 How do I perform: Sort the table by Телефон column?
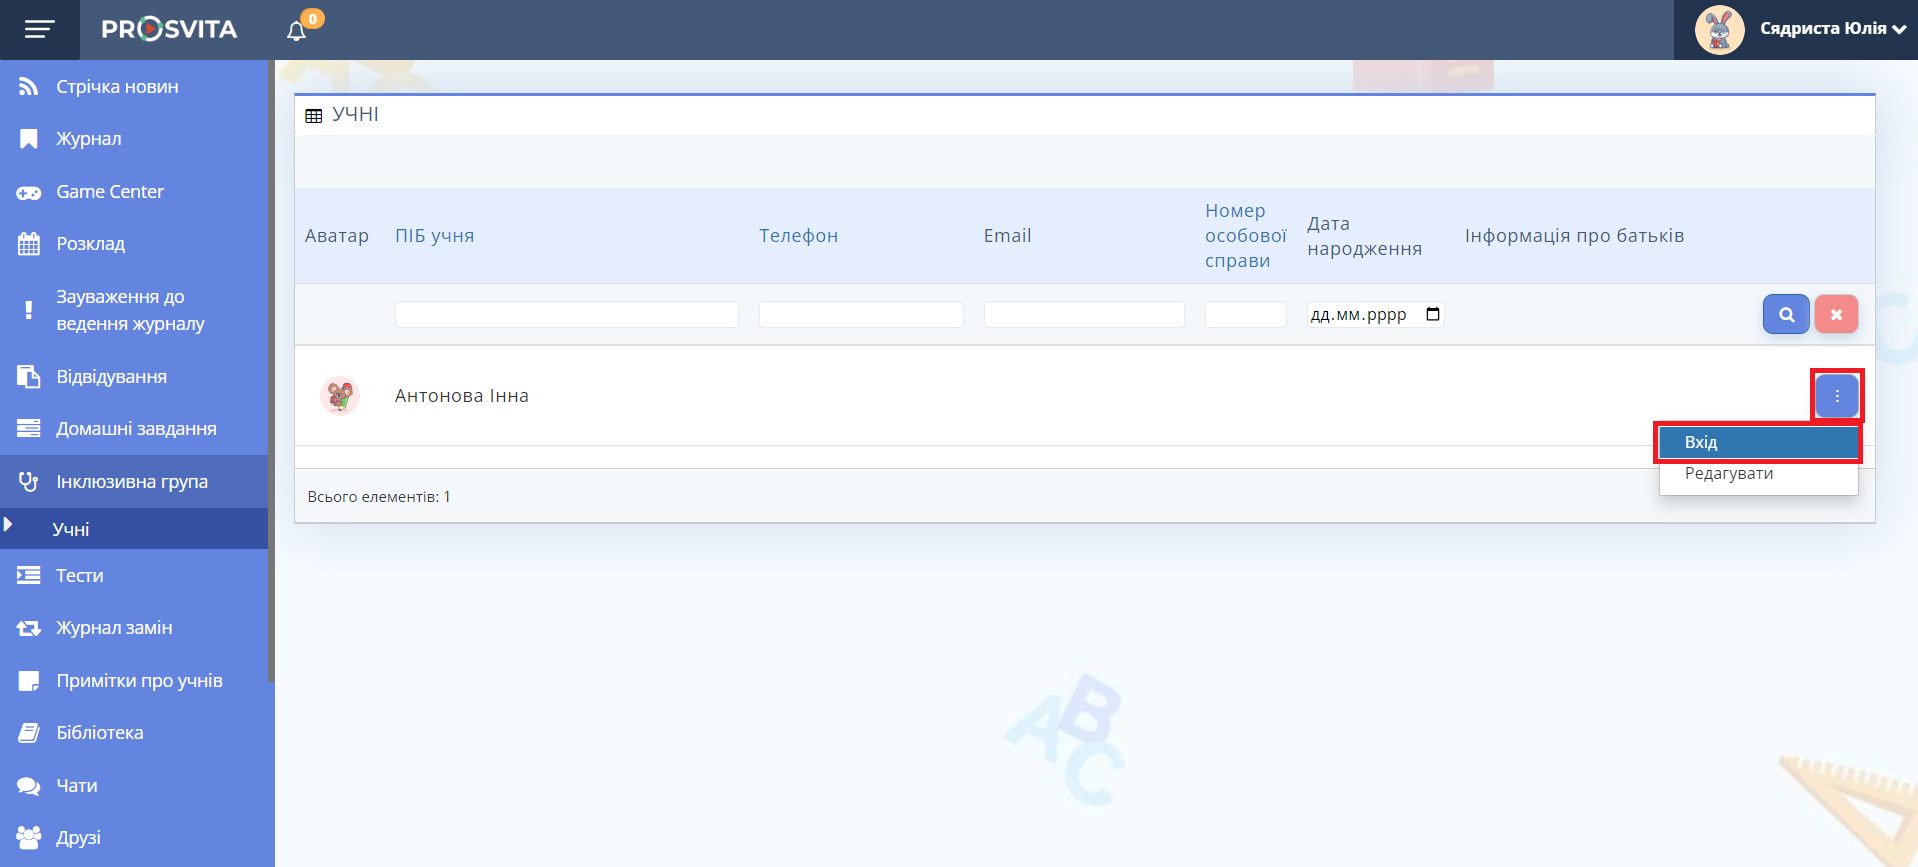click(798, 236)
